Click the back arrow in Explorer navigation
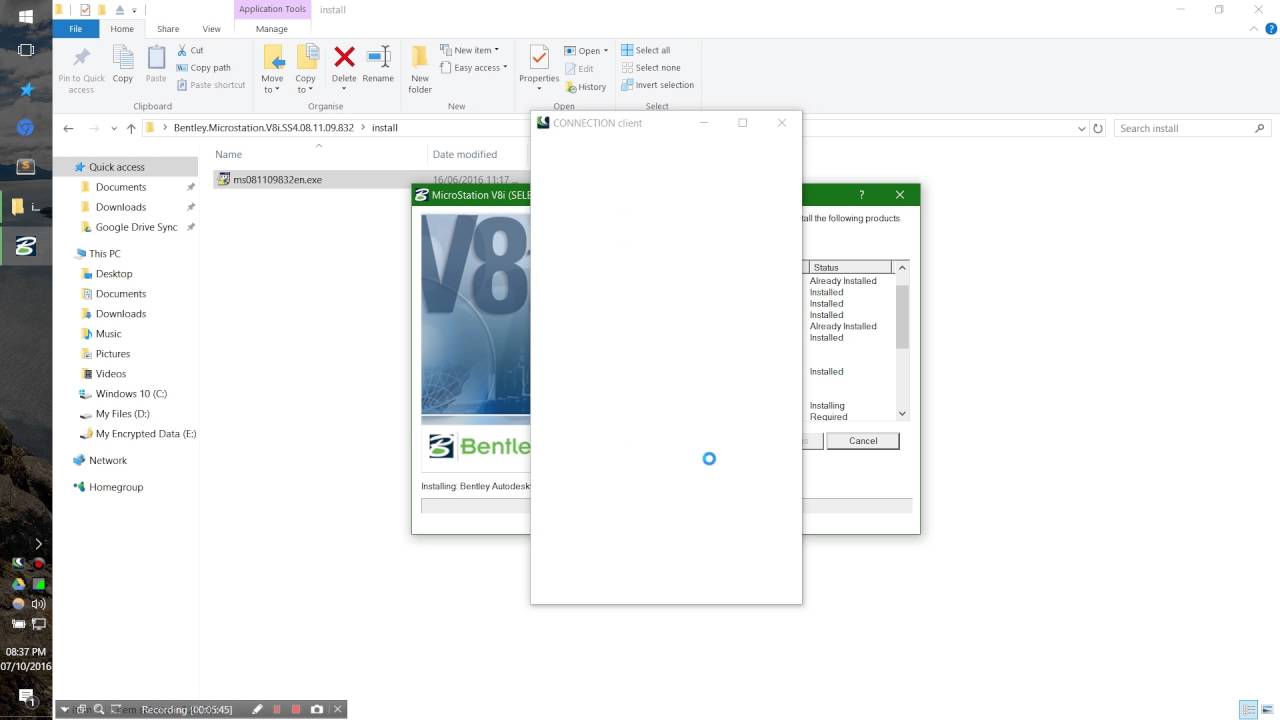Screen dimensions: 1280x720 point(68,128)
